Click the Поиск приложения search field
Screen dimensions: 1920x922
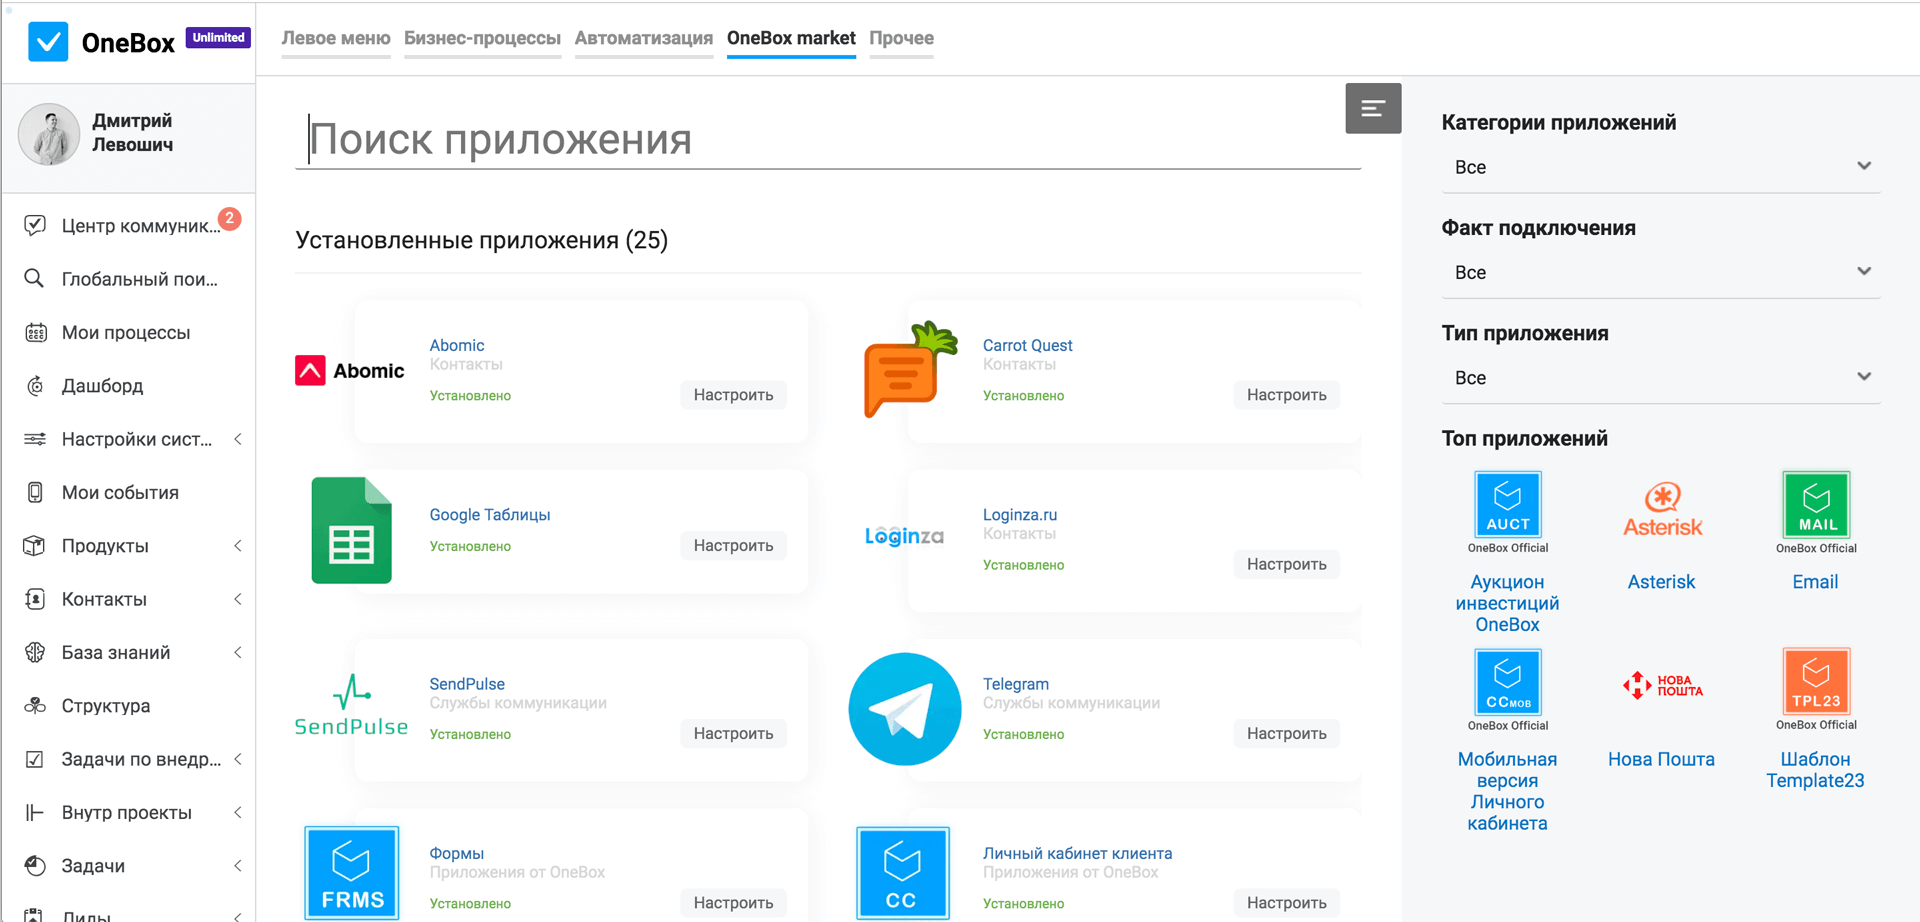(828, 139)
